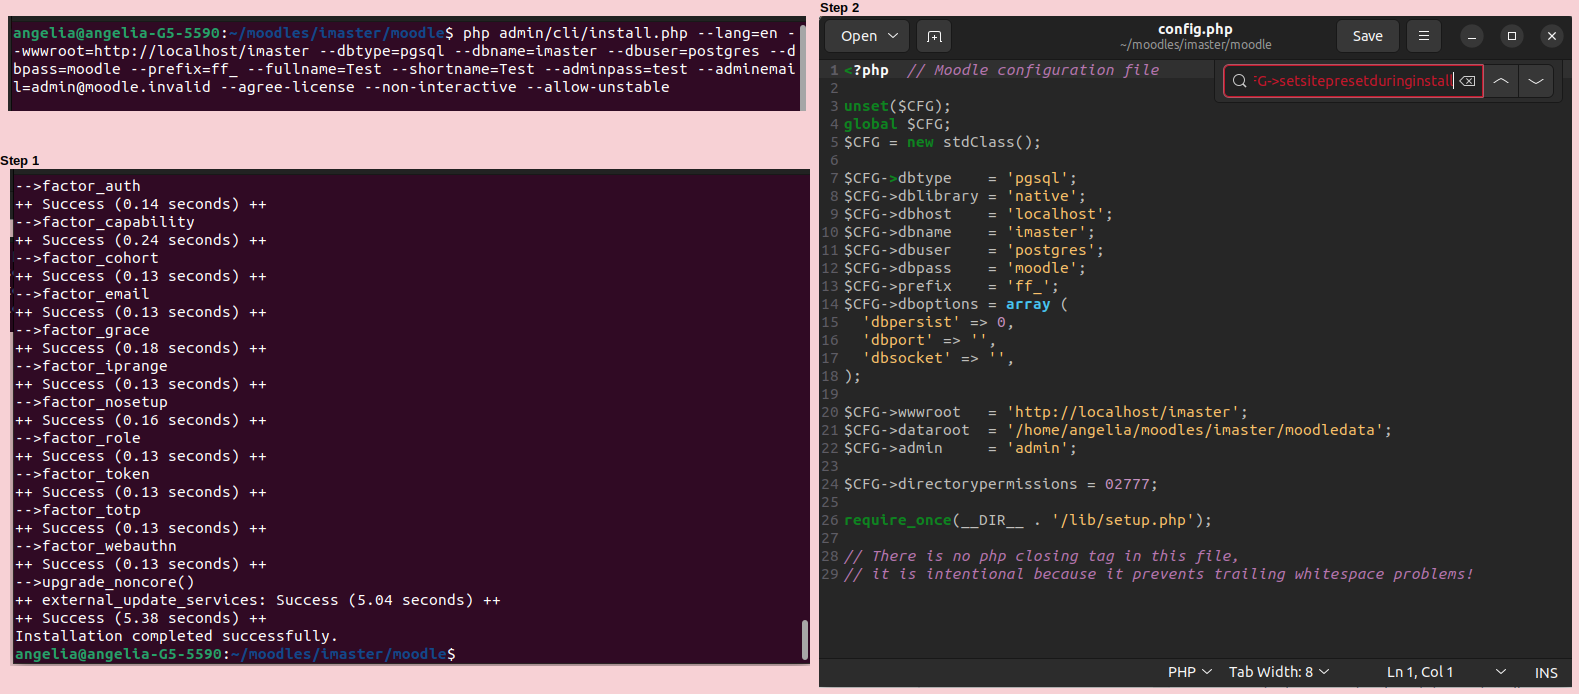Close the gedit window
The width and height of the screenshot is (1579, 694).
[x=1552, y=36]
